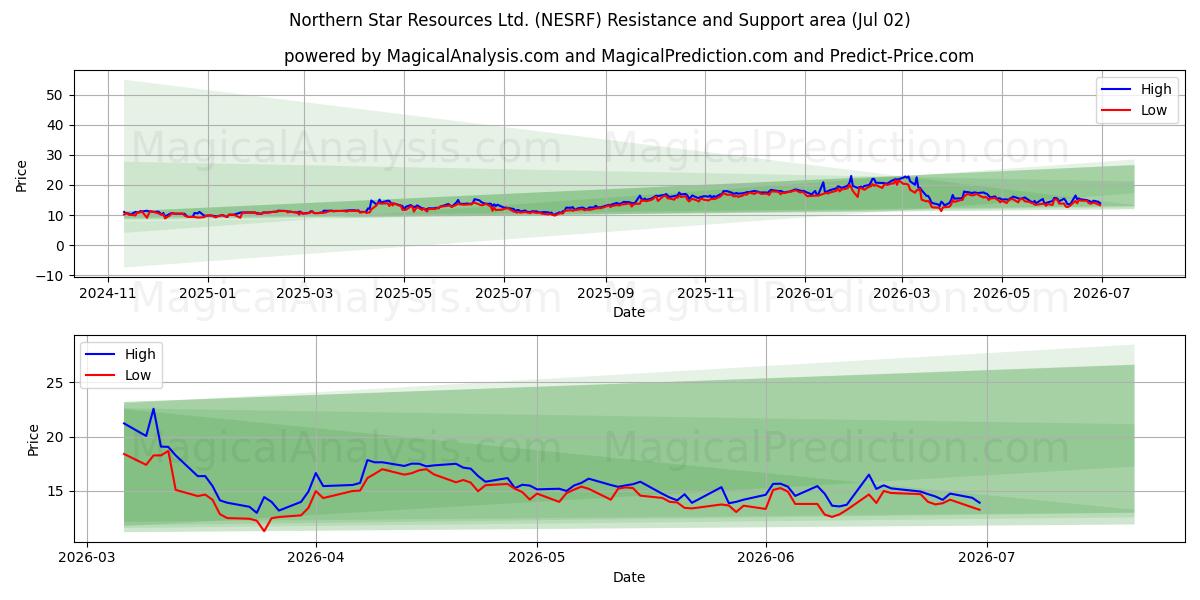Click the subtitle 'powered by MagicalAnalysis.com and MagicalPrediction.com and Predict-Price.com'
The height and width of the screenshot is (600, 1200).
pos(629,56)
